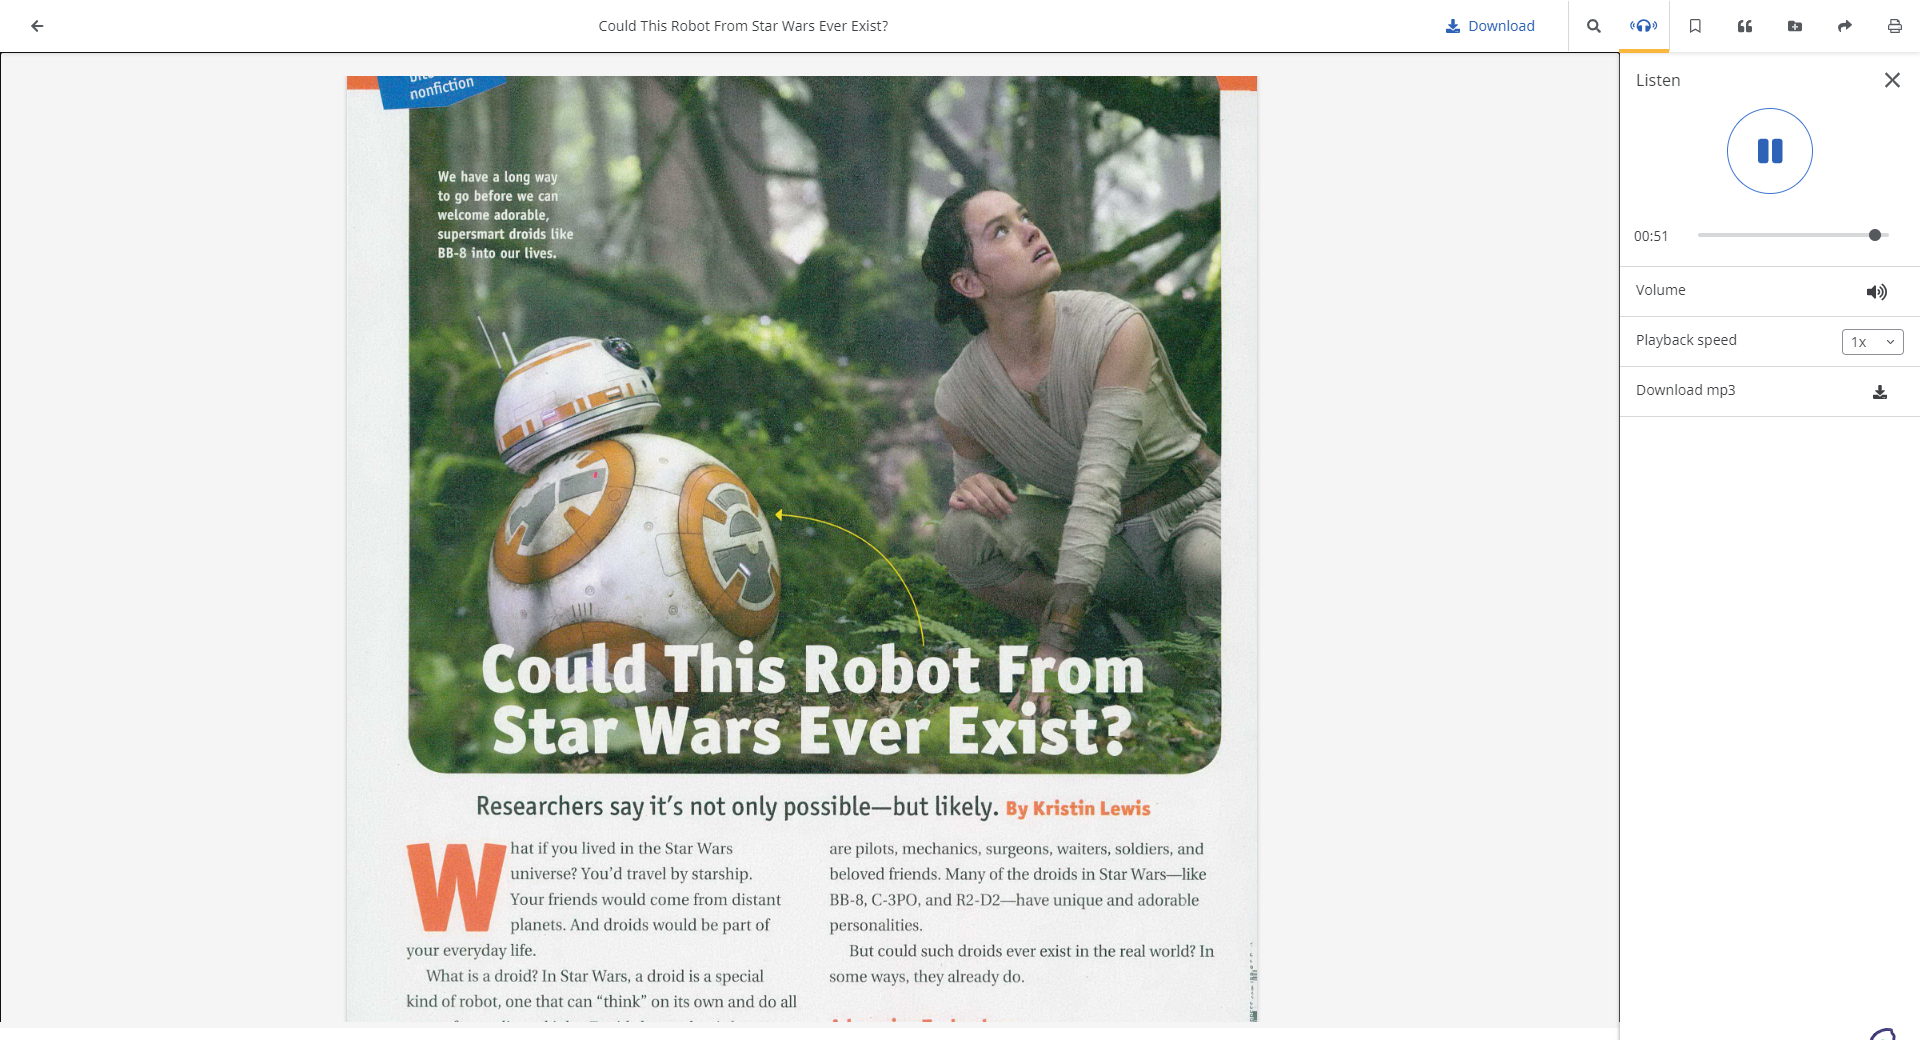Bookmark this document with the bookmark icon
The height and width of the screenshot is (1040, 1920).
click(1695, 26)
